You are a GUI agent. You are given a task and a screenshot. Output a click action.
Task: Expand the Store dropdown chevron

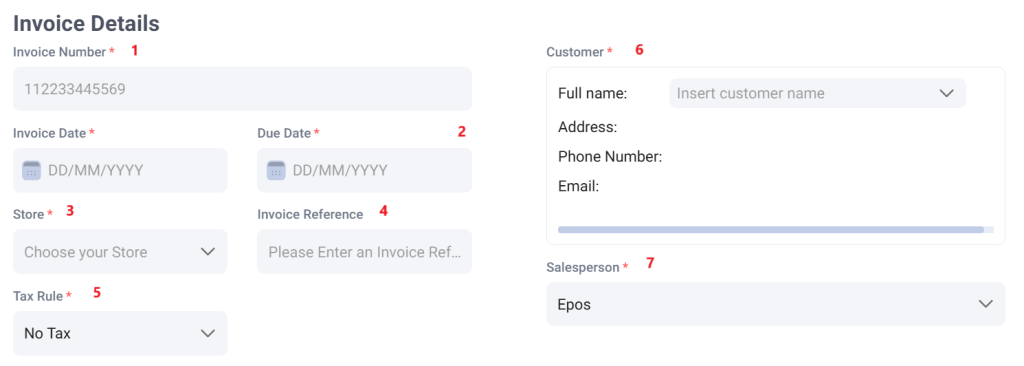pos(208,252)
